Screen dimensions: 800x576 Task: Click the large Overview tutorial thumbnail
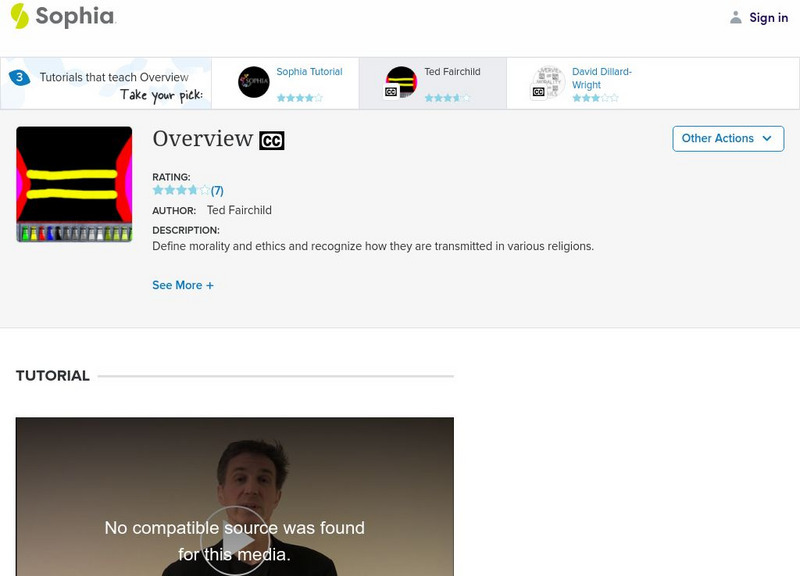coord(74,184)
